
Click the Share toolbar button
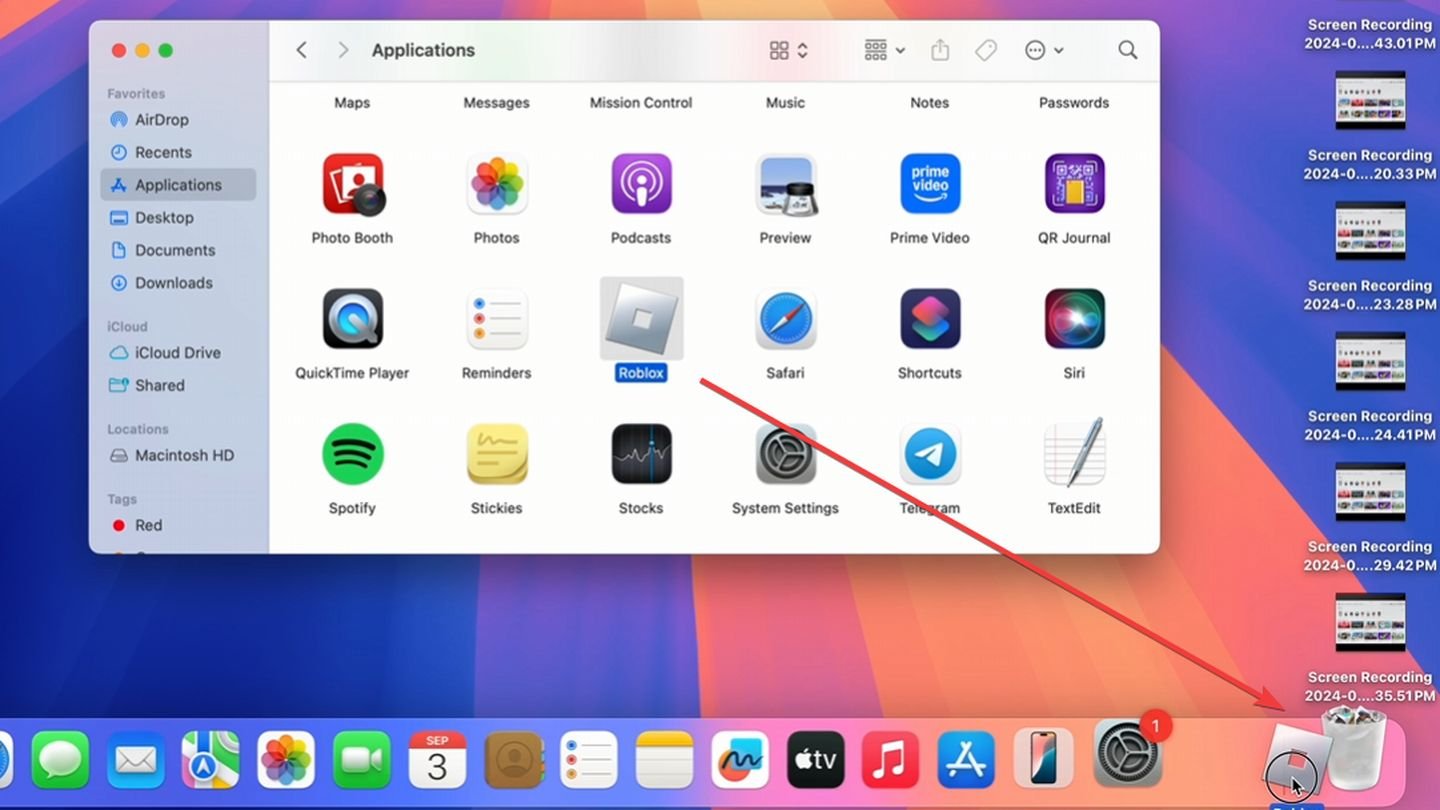coord(940,50)
